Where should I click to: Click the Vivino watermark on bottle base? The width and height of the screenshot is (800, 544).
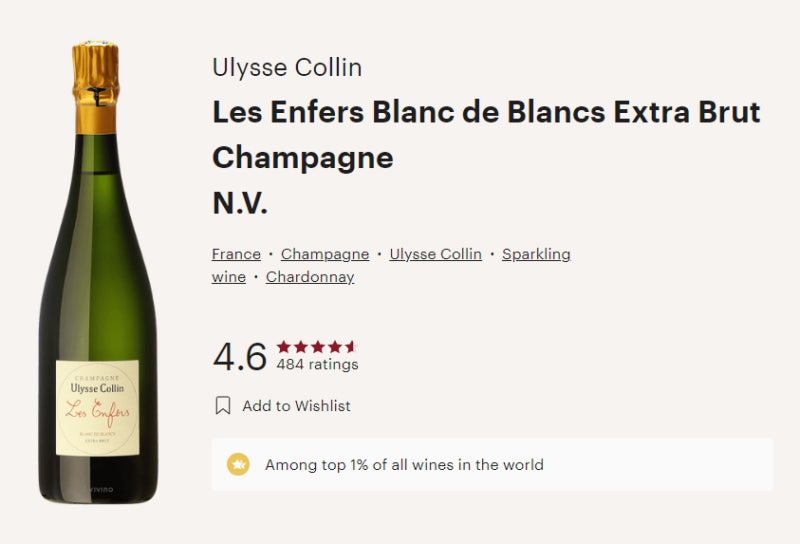(x=102, y=490)
